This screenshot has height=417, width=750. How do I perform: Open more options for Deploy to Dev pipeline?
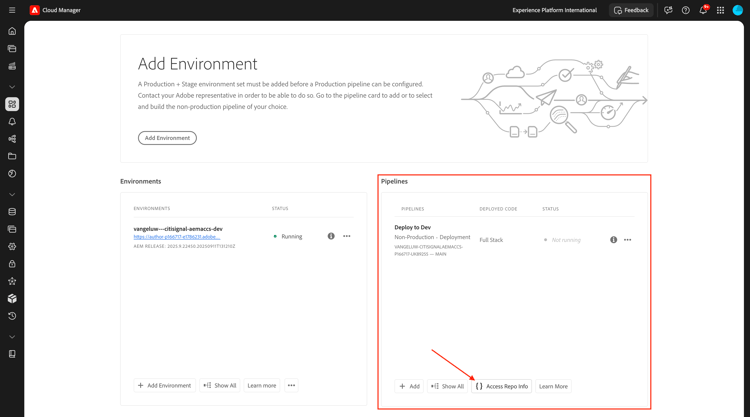coord(628,240)
